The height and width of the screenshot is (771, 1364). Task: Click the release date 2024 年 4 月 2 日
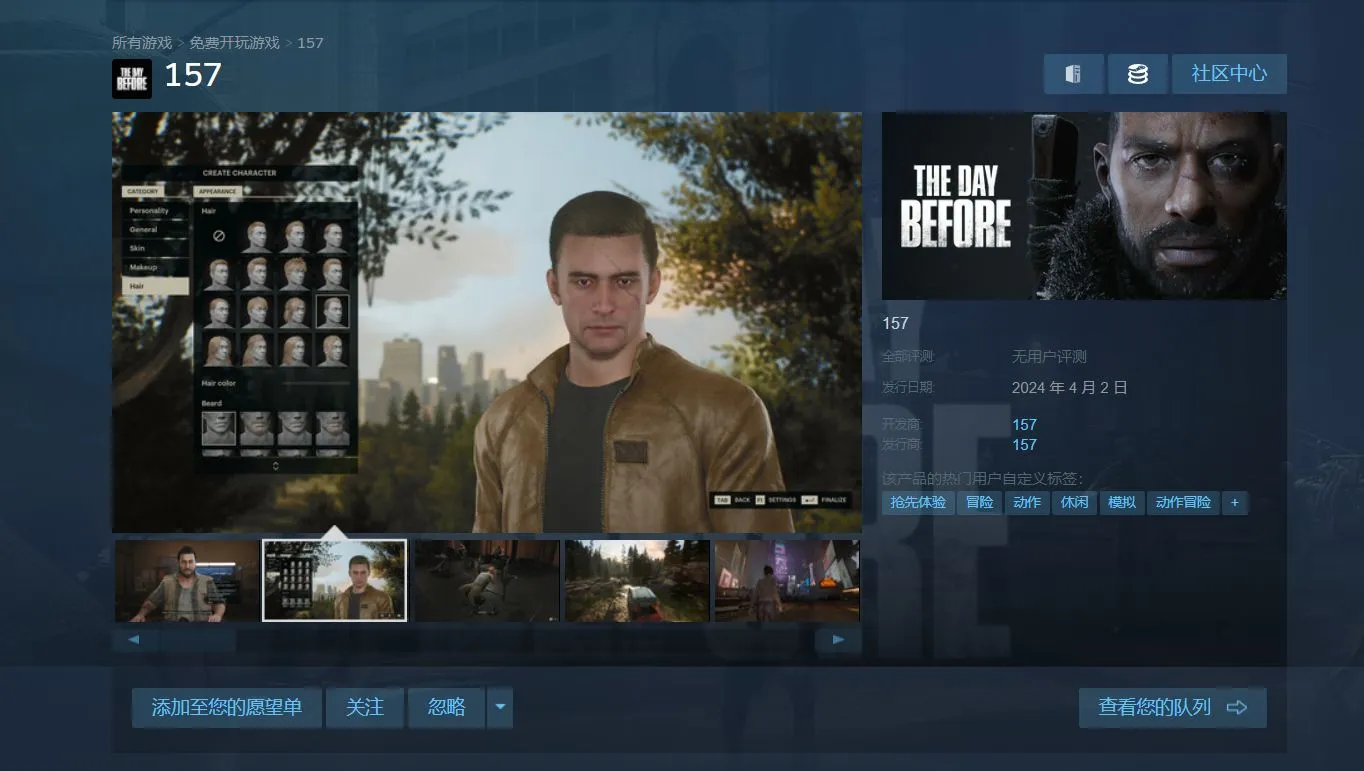coord(1069,387)
